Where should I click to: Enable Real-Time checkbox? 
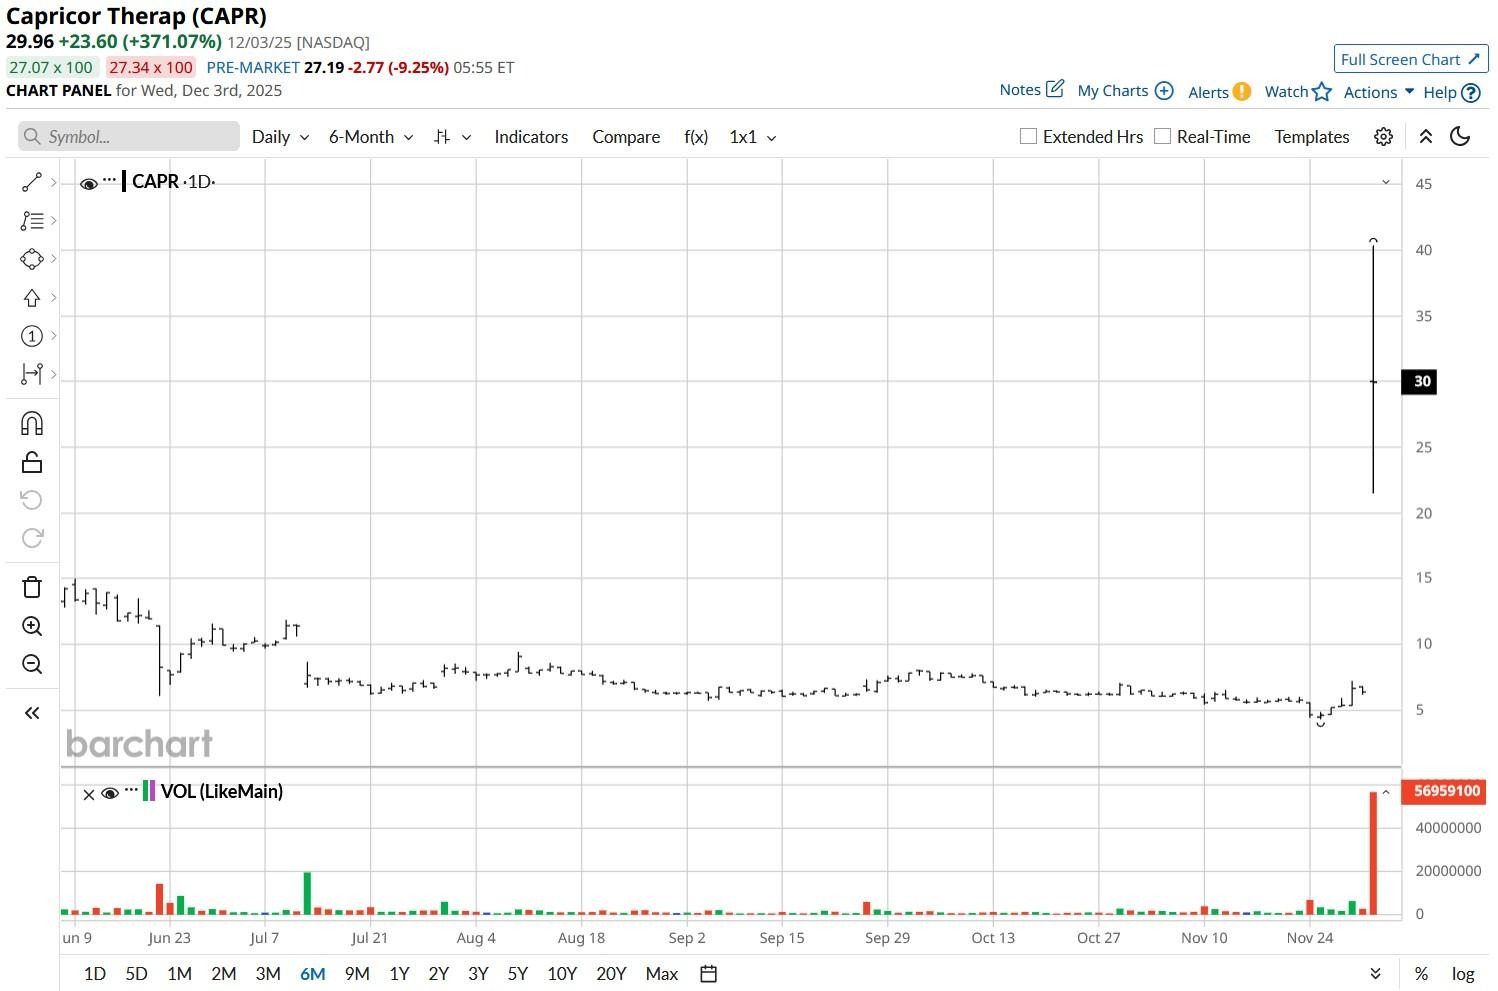tap(1162, 136)
